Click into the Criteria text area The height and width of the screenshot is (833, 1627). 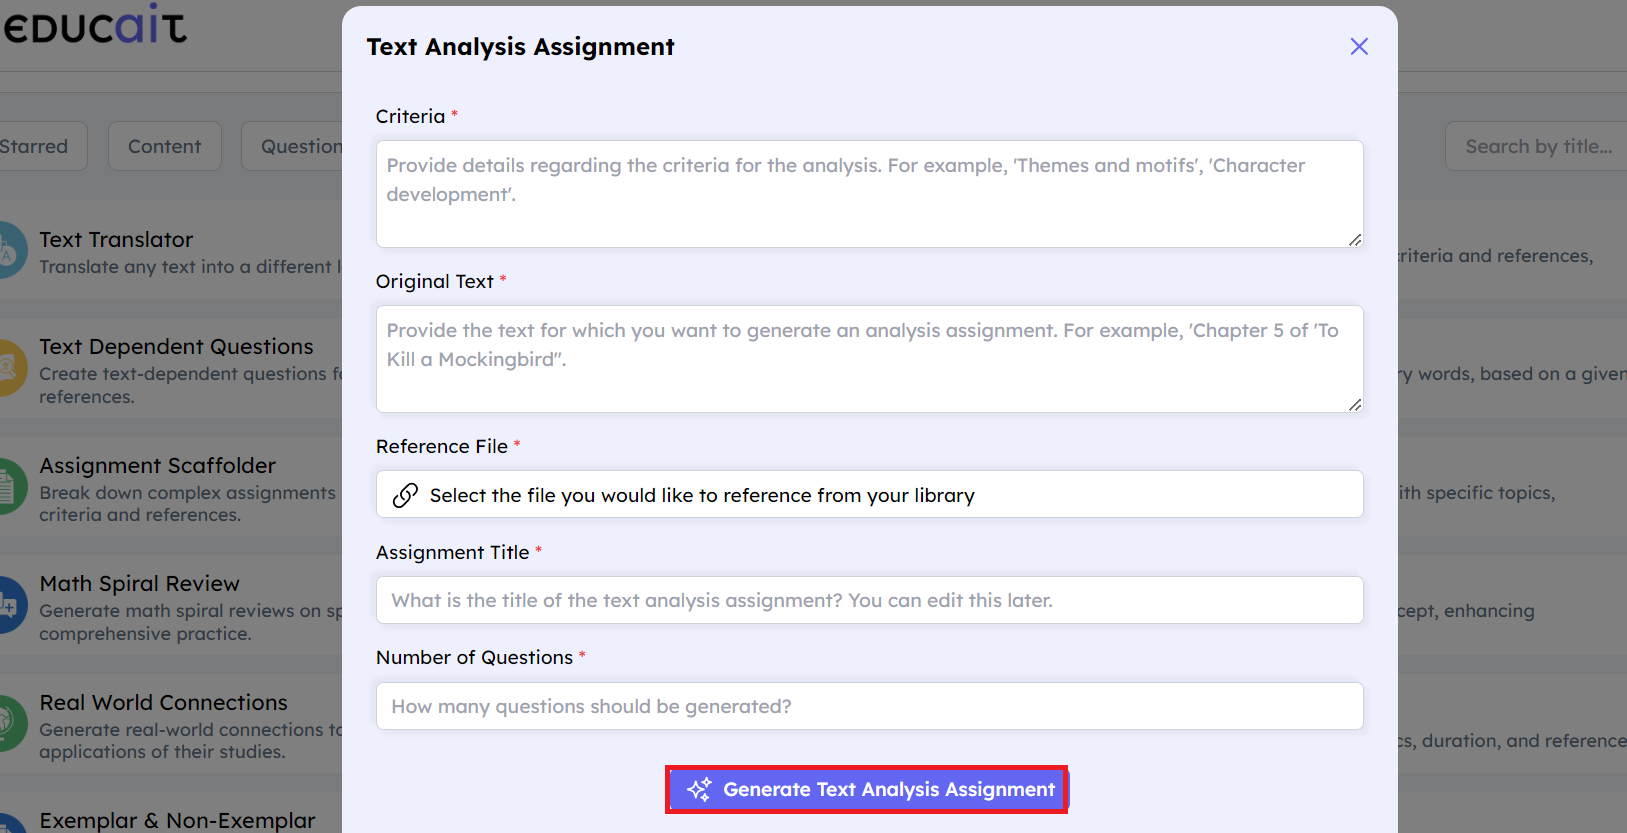coord(869,194)
